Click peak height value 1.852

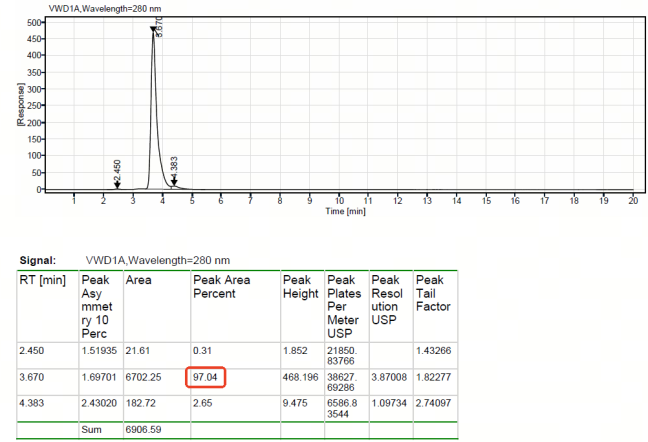295,351
